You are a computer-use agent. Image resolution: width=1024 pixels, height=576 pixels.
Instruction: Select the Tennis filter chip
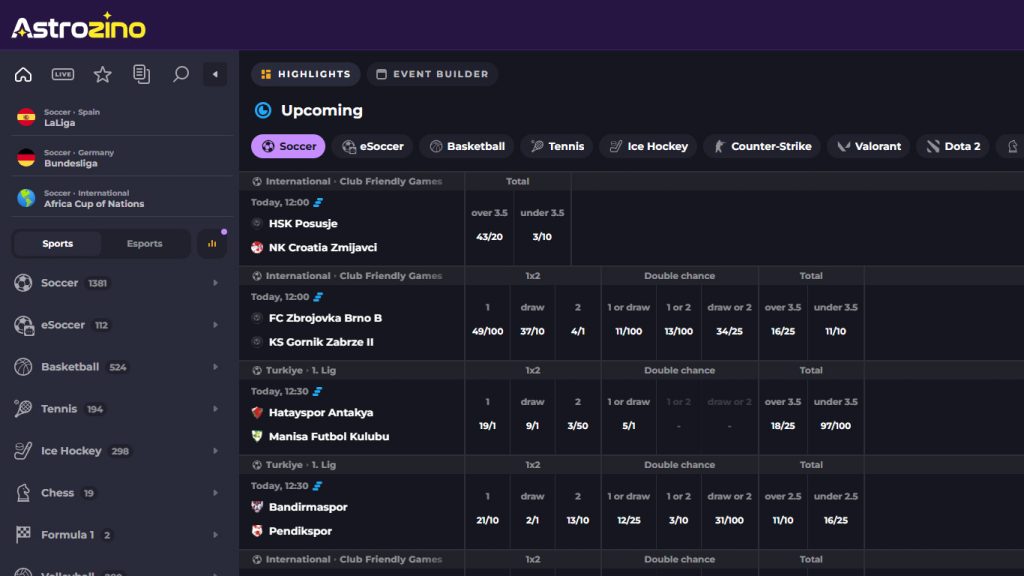[x=557, y=146]
